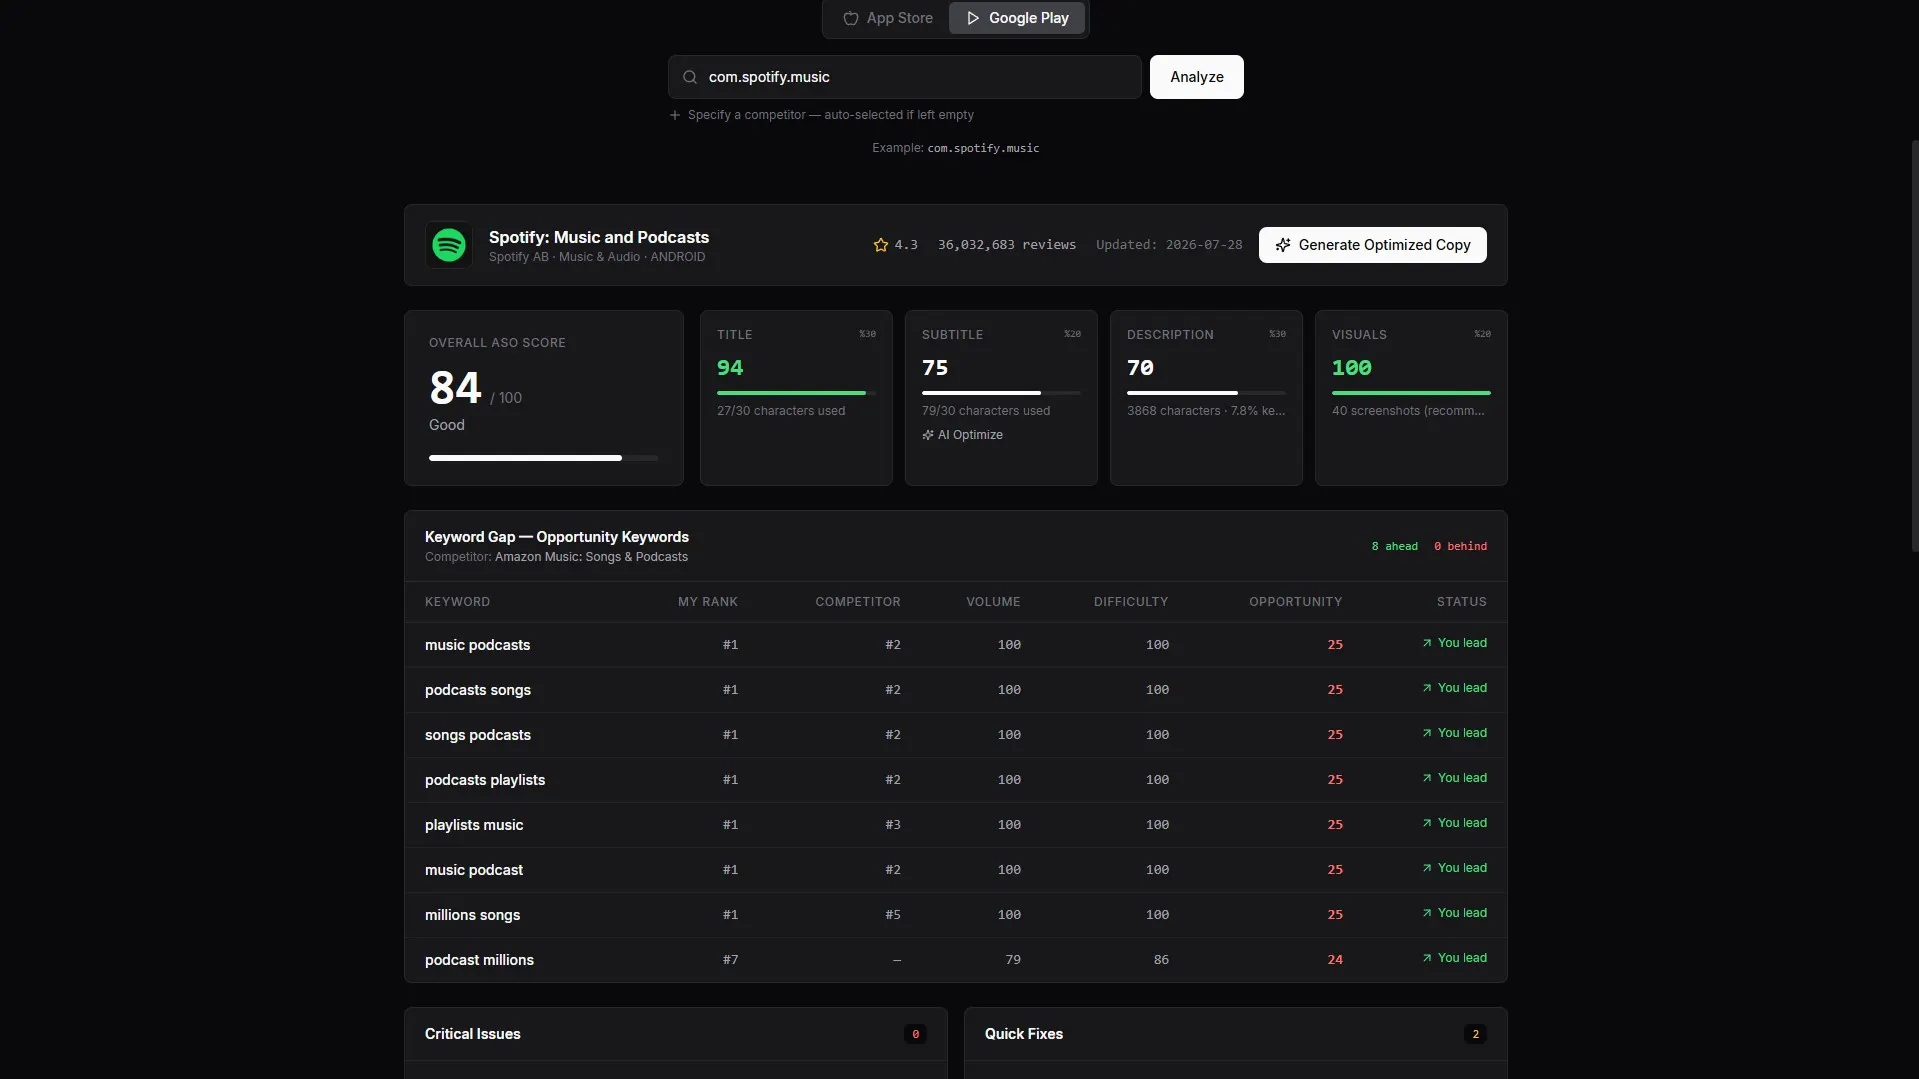Click the Description score progress bar
This screenshot has height=1079, width=1919.
pos(1206,393)
